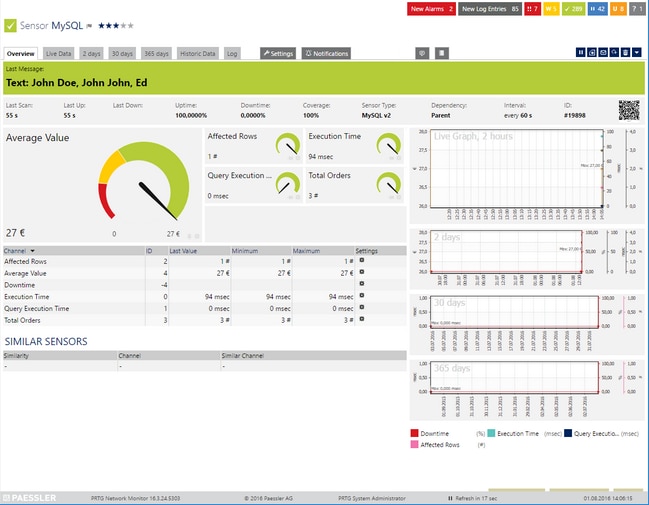Open the Live Graph 2 hours chart
Image resolution: width=649 pixels, height=505 pixels.
[527, 176]
